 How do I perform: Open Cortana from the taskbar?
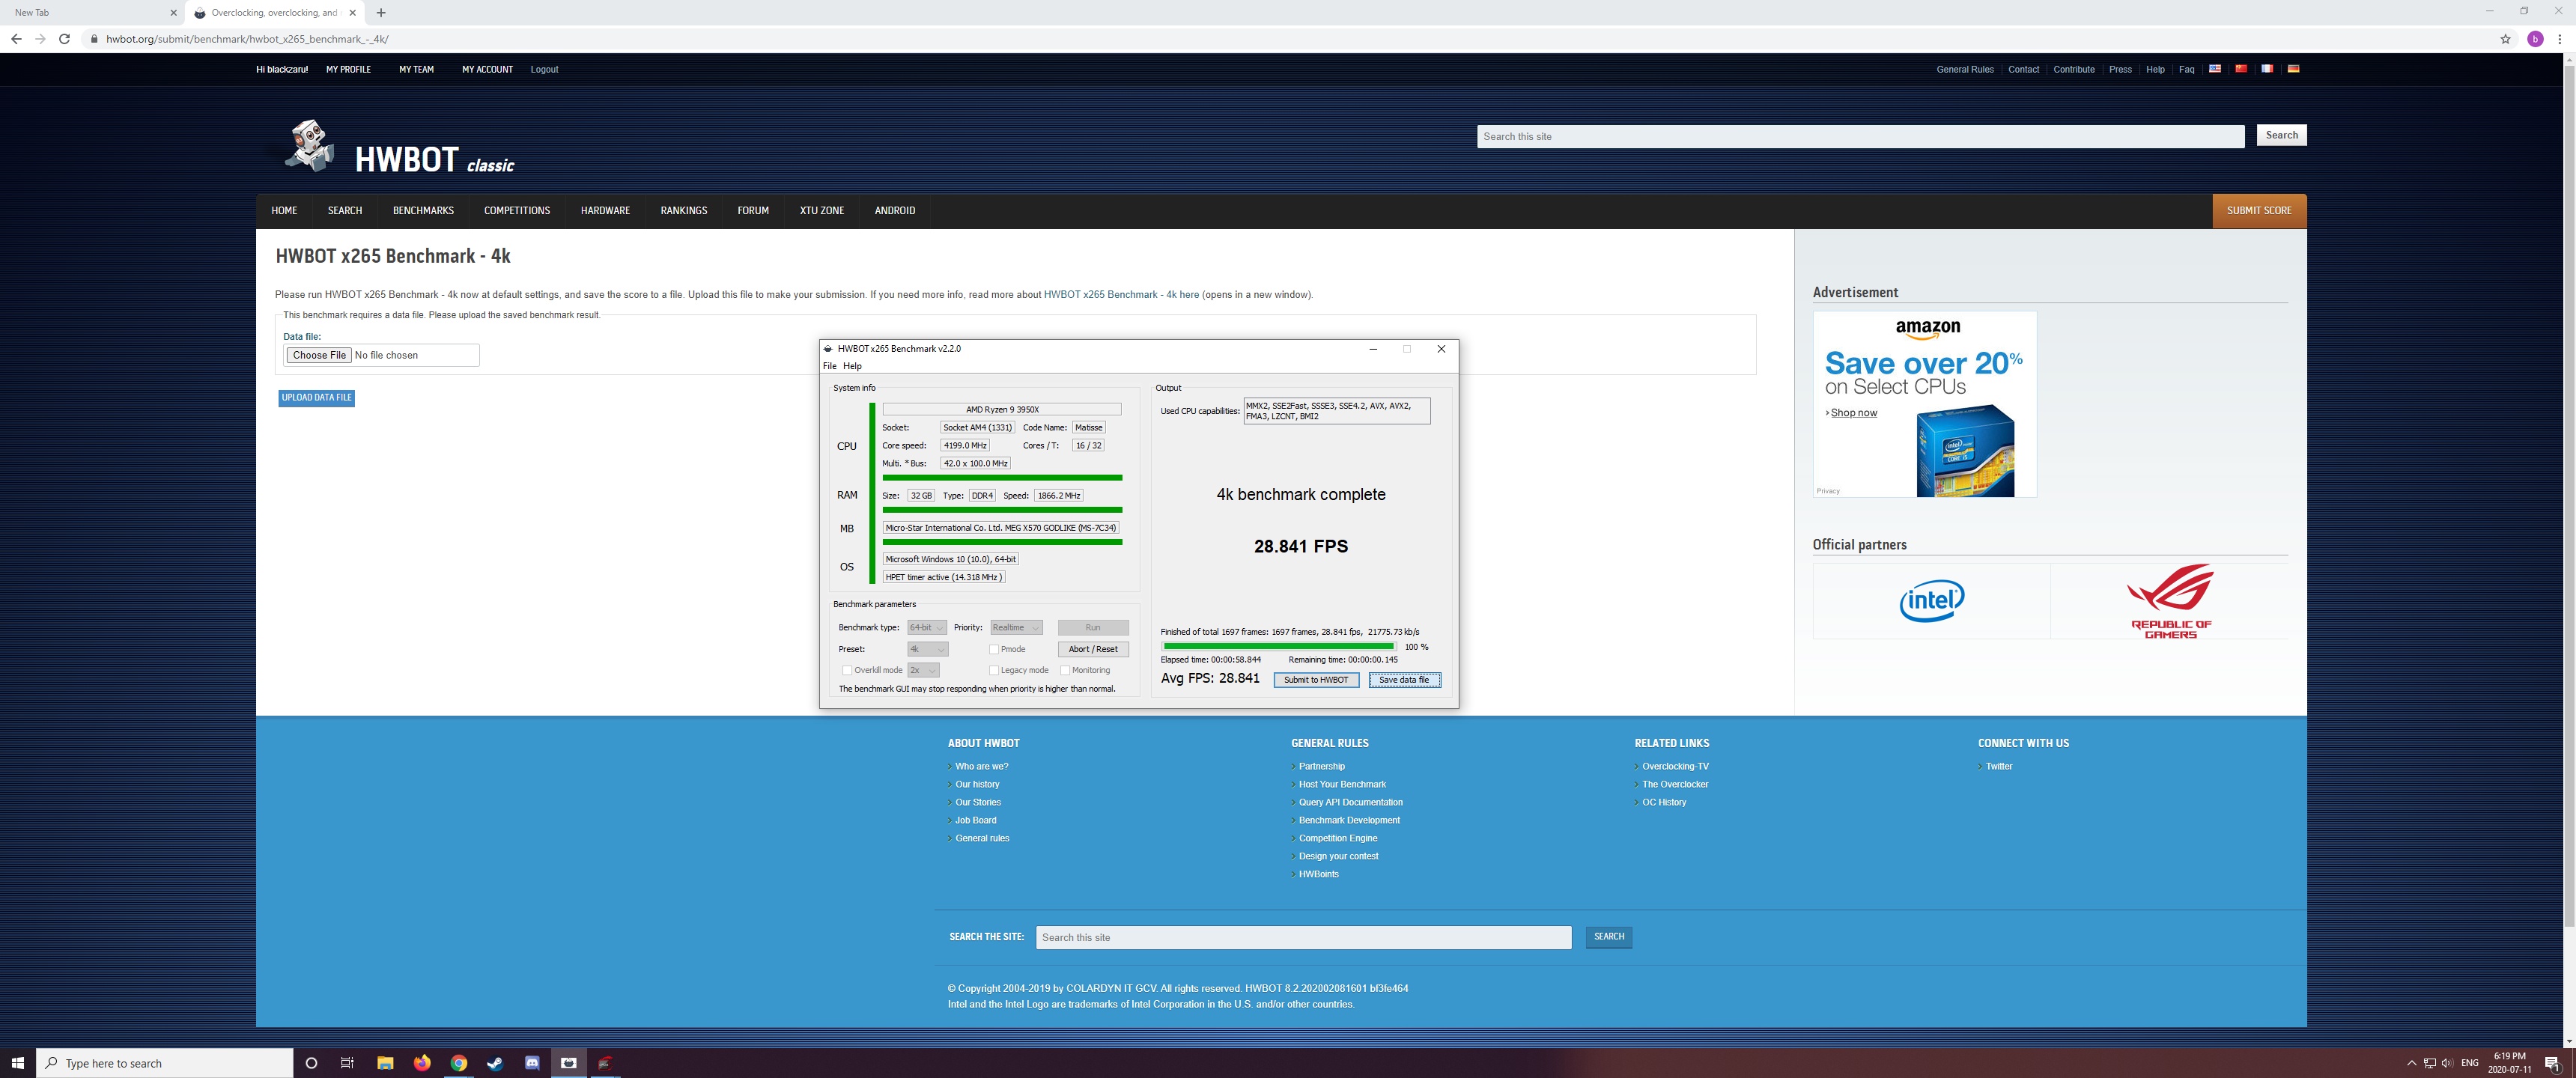pos(311,1063)
